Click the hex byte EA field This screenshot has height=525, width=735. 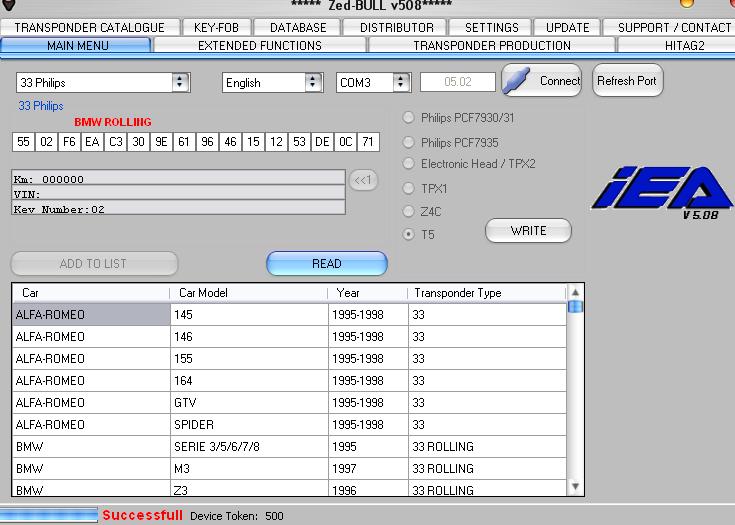[92, 142]
